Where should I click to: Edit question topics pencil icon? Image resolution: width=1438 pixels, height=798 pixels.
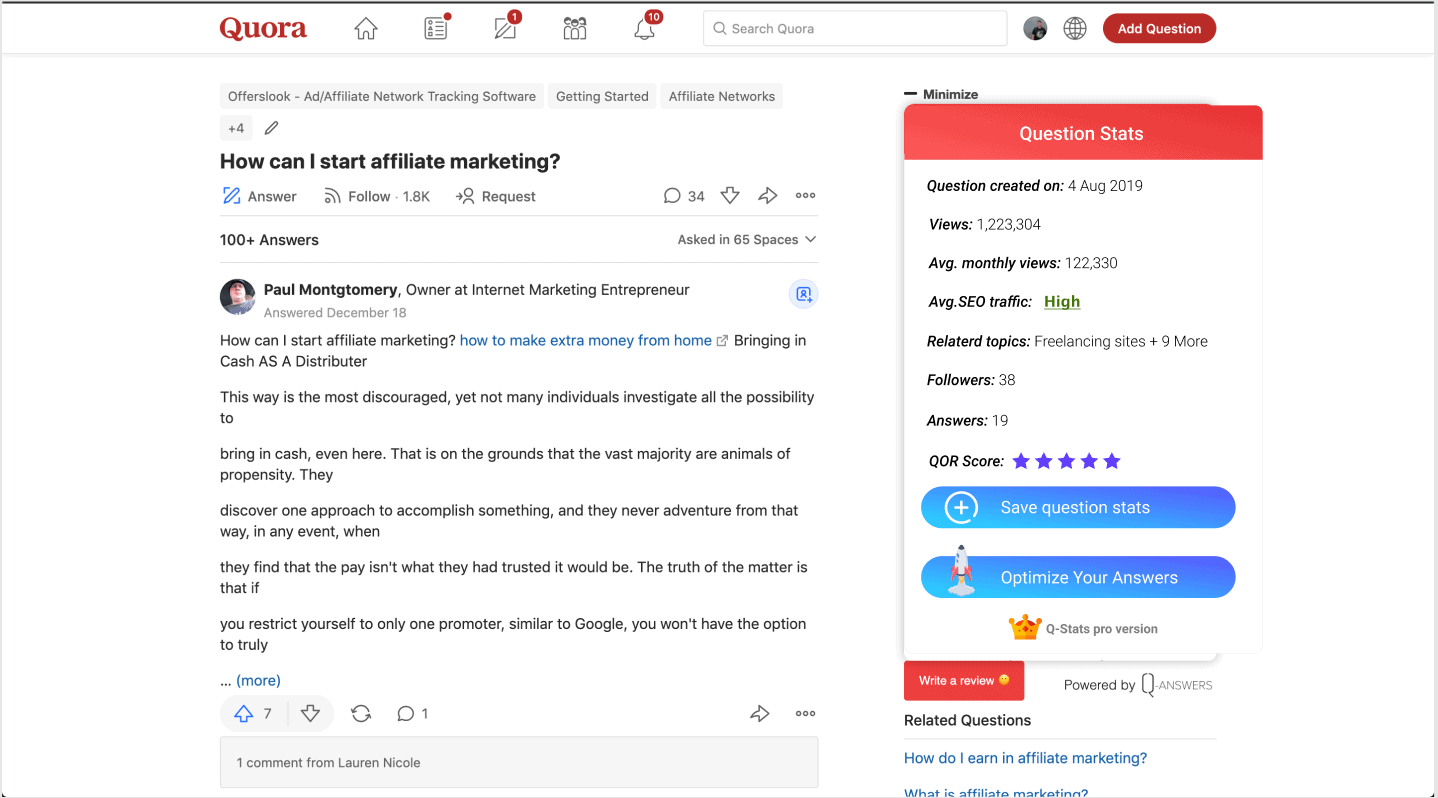(x=272, y=128)
